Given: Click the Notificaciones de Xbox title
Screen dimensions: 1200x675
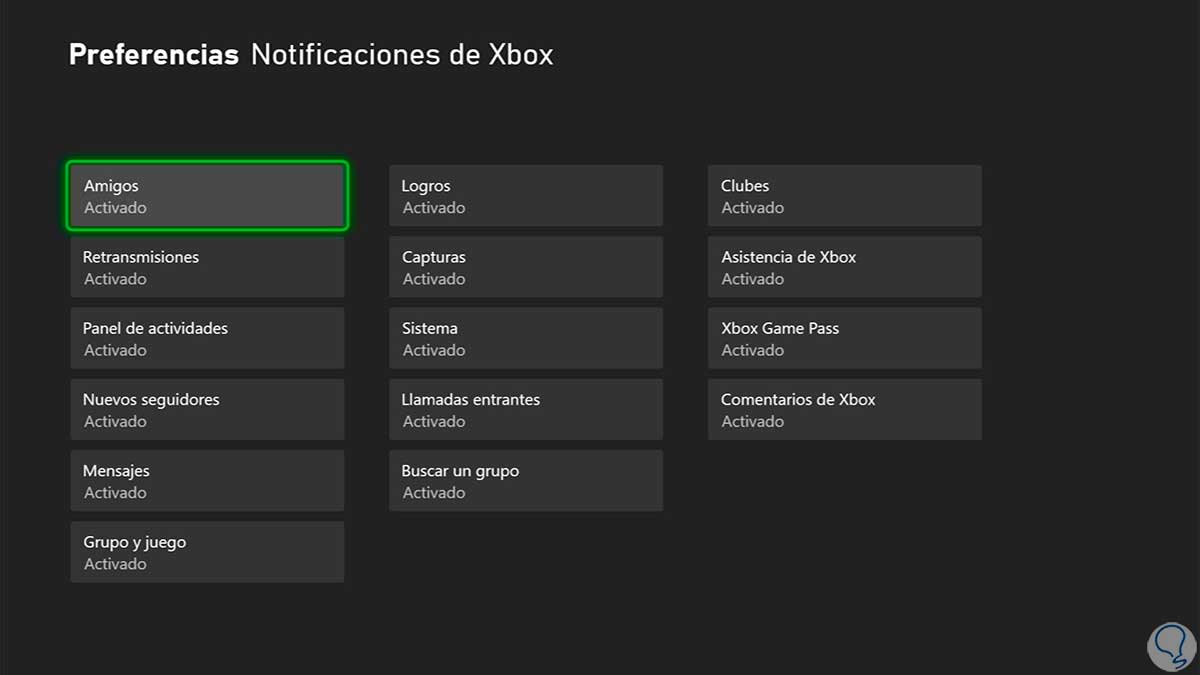Looking at the screenshot, I should click(402, 54).
